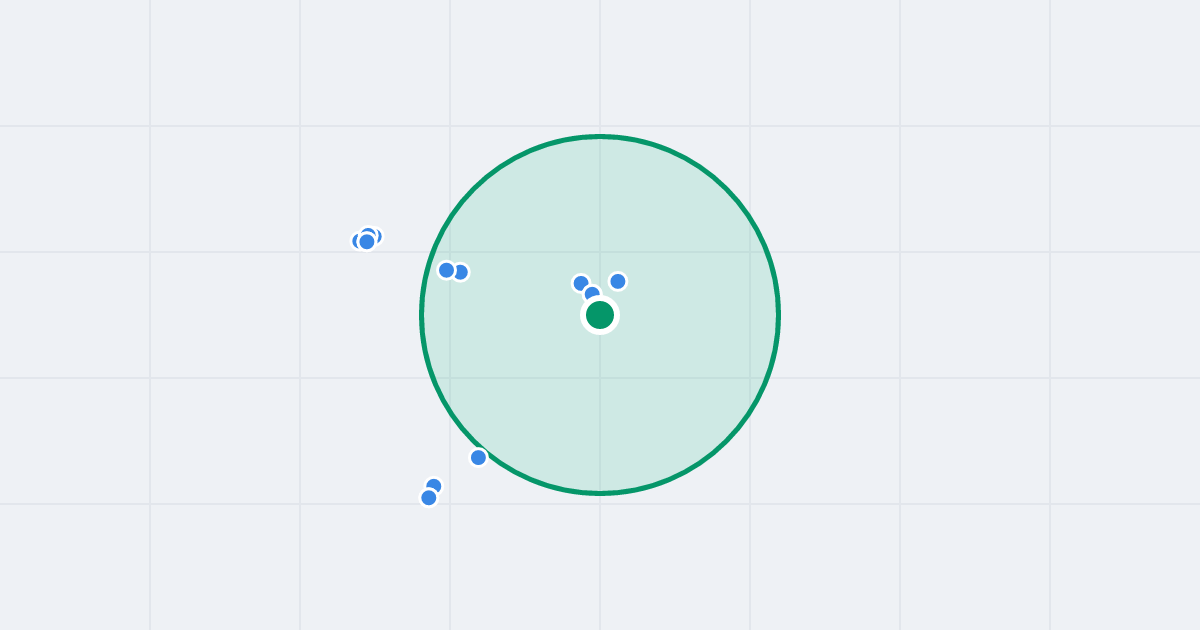Click the frontmost dot of the cluster outside the circle
Screen dimensions: 1200x630
coord(367,241)
